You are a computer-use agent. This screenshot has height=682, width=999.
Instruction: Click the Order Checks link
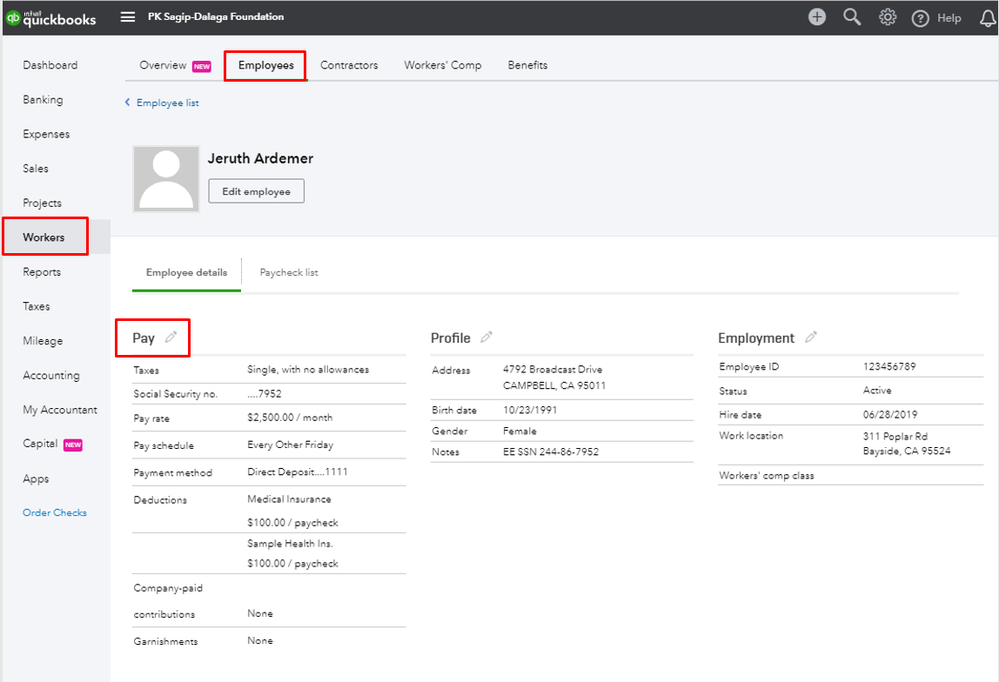55,513
